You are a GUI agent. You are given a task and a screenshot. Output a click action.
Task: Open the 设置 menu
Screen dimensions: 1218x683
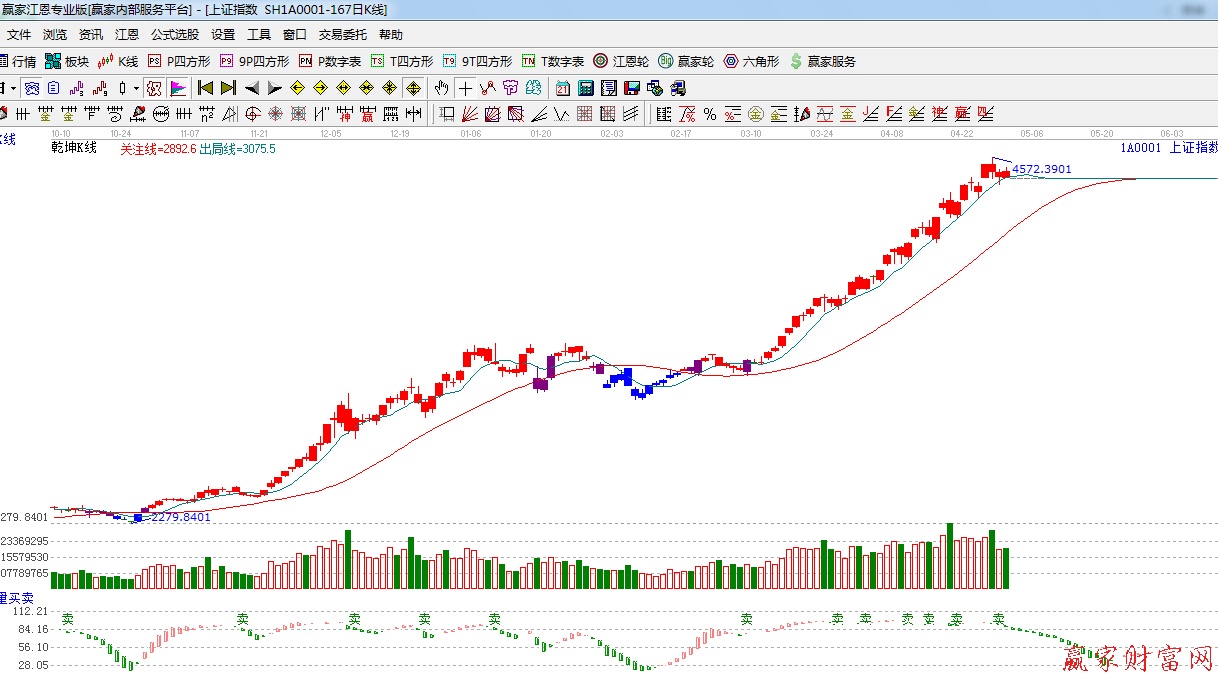(x=223, y=34)
